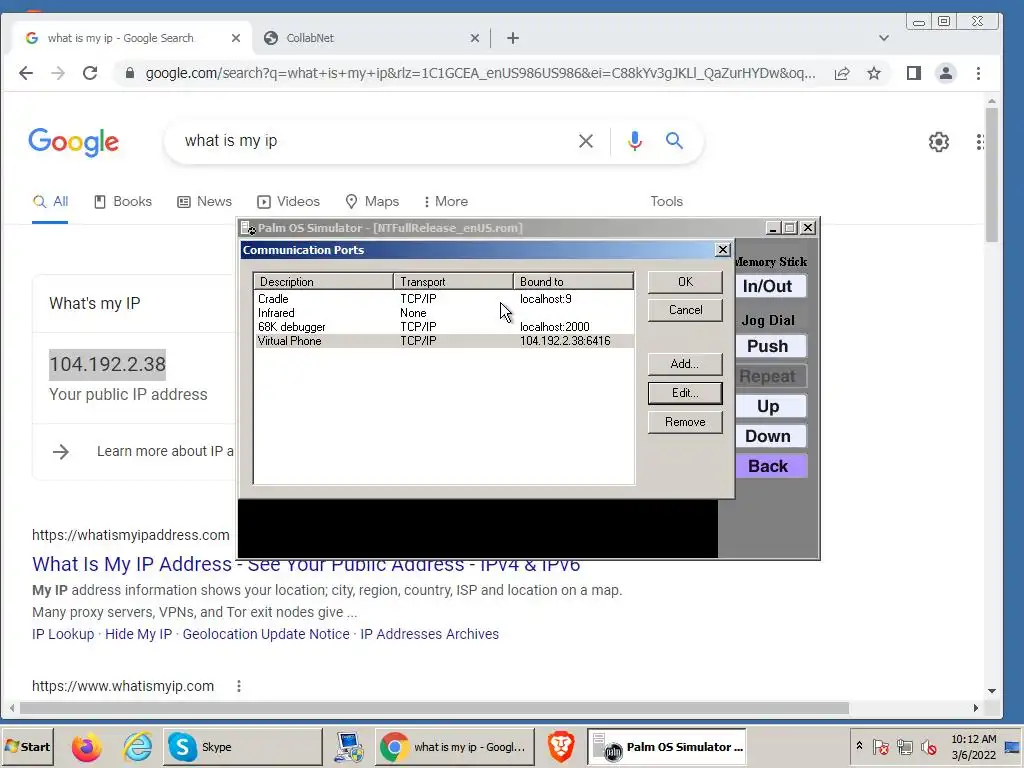The image size is (1024, 768).
Task: Select the All search tab
Action: (x=50, y=202)
